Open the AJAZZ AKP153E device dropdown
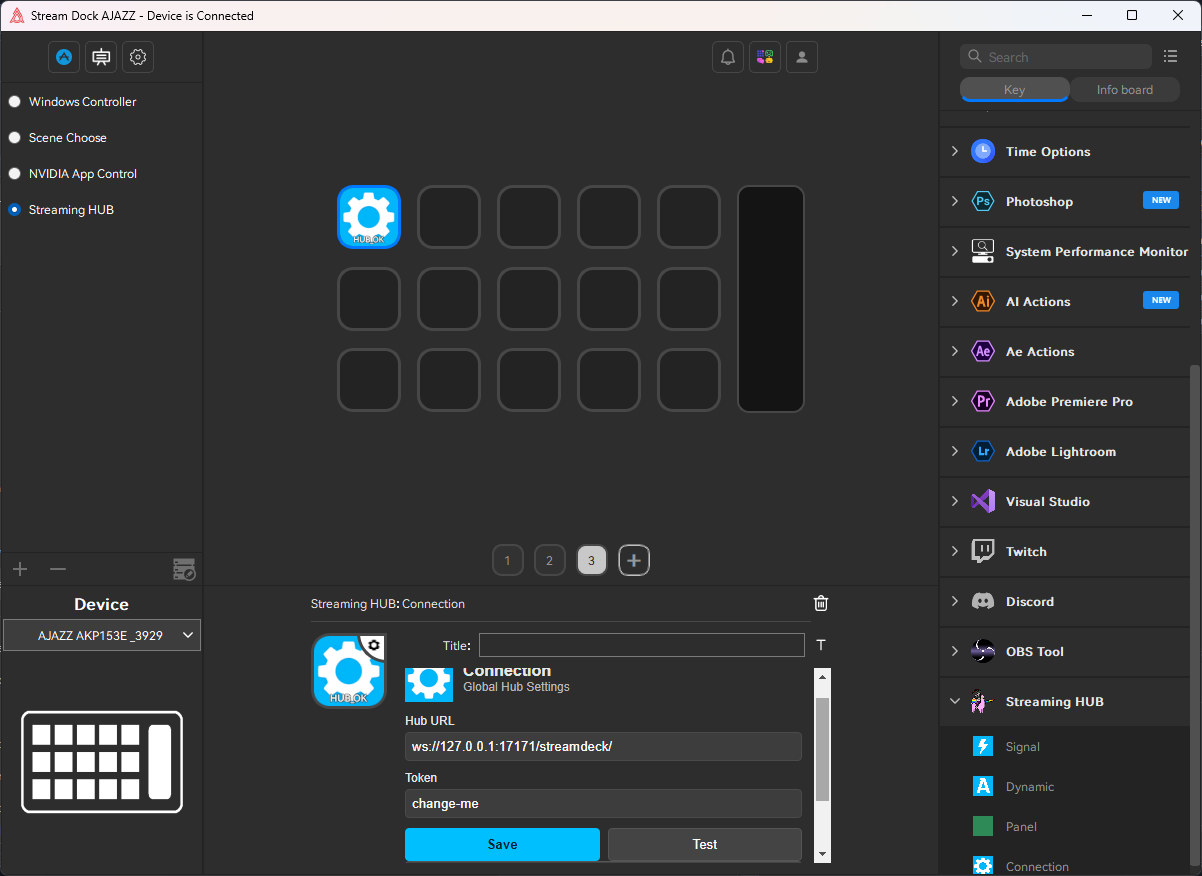Image resolution: width=1202 pixels, height=876 pixels. tap(102, 635)
